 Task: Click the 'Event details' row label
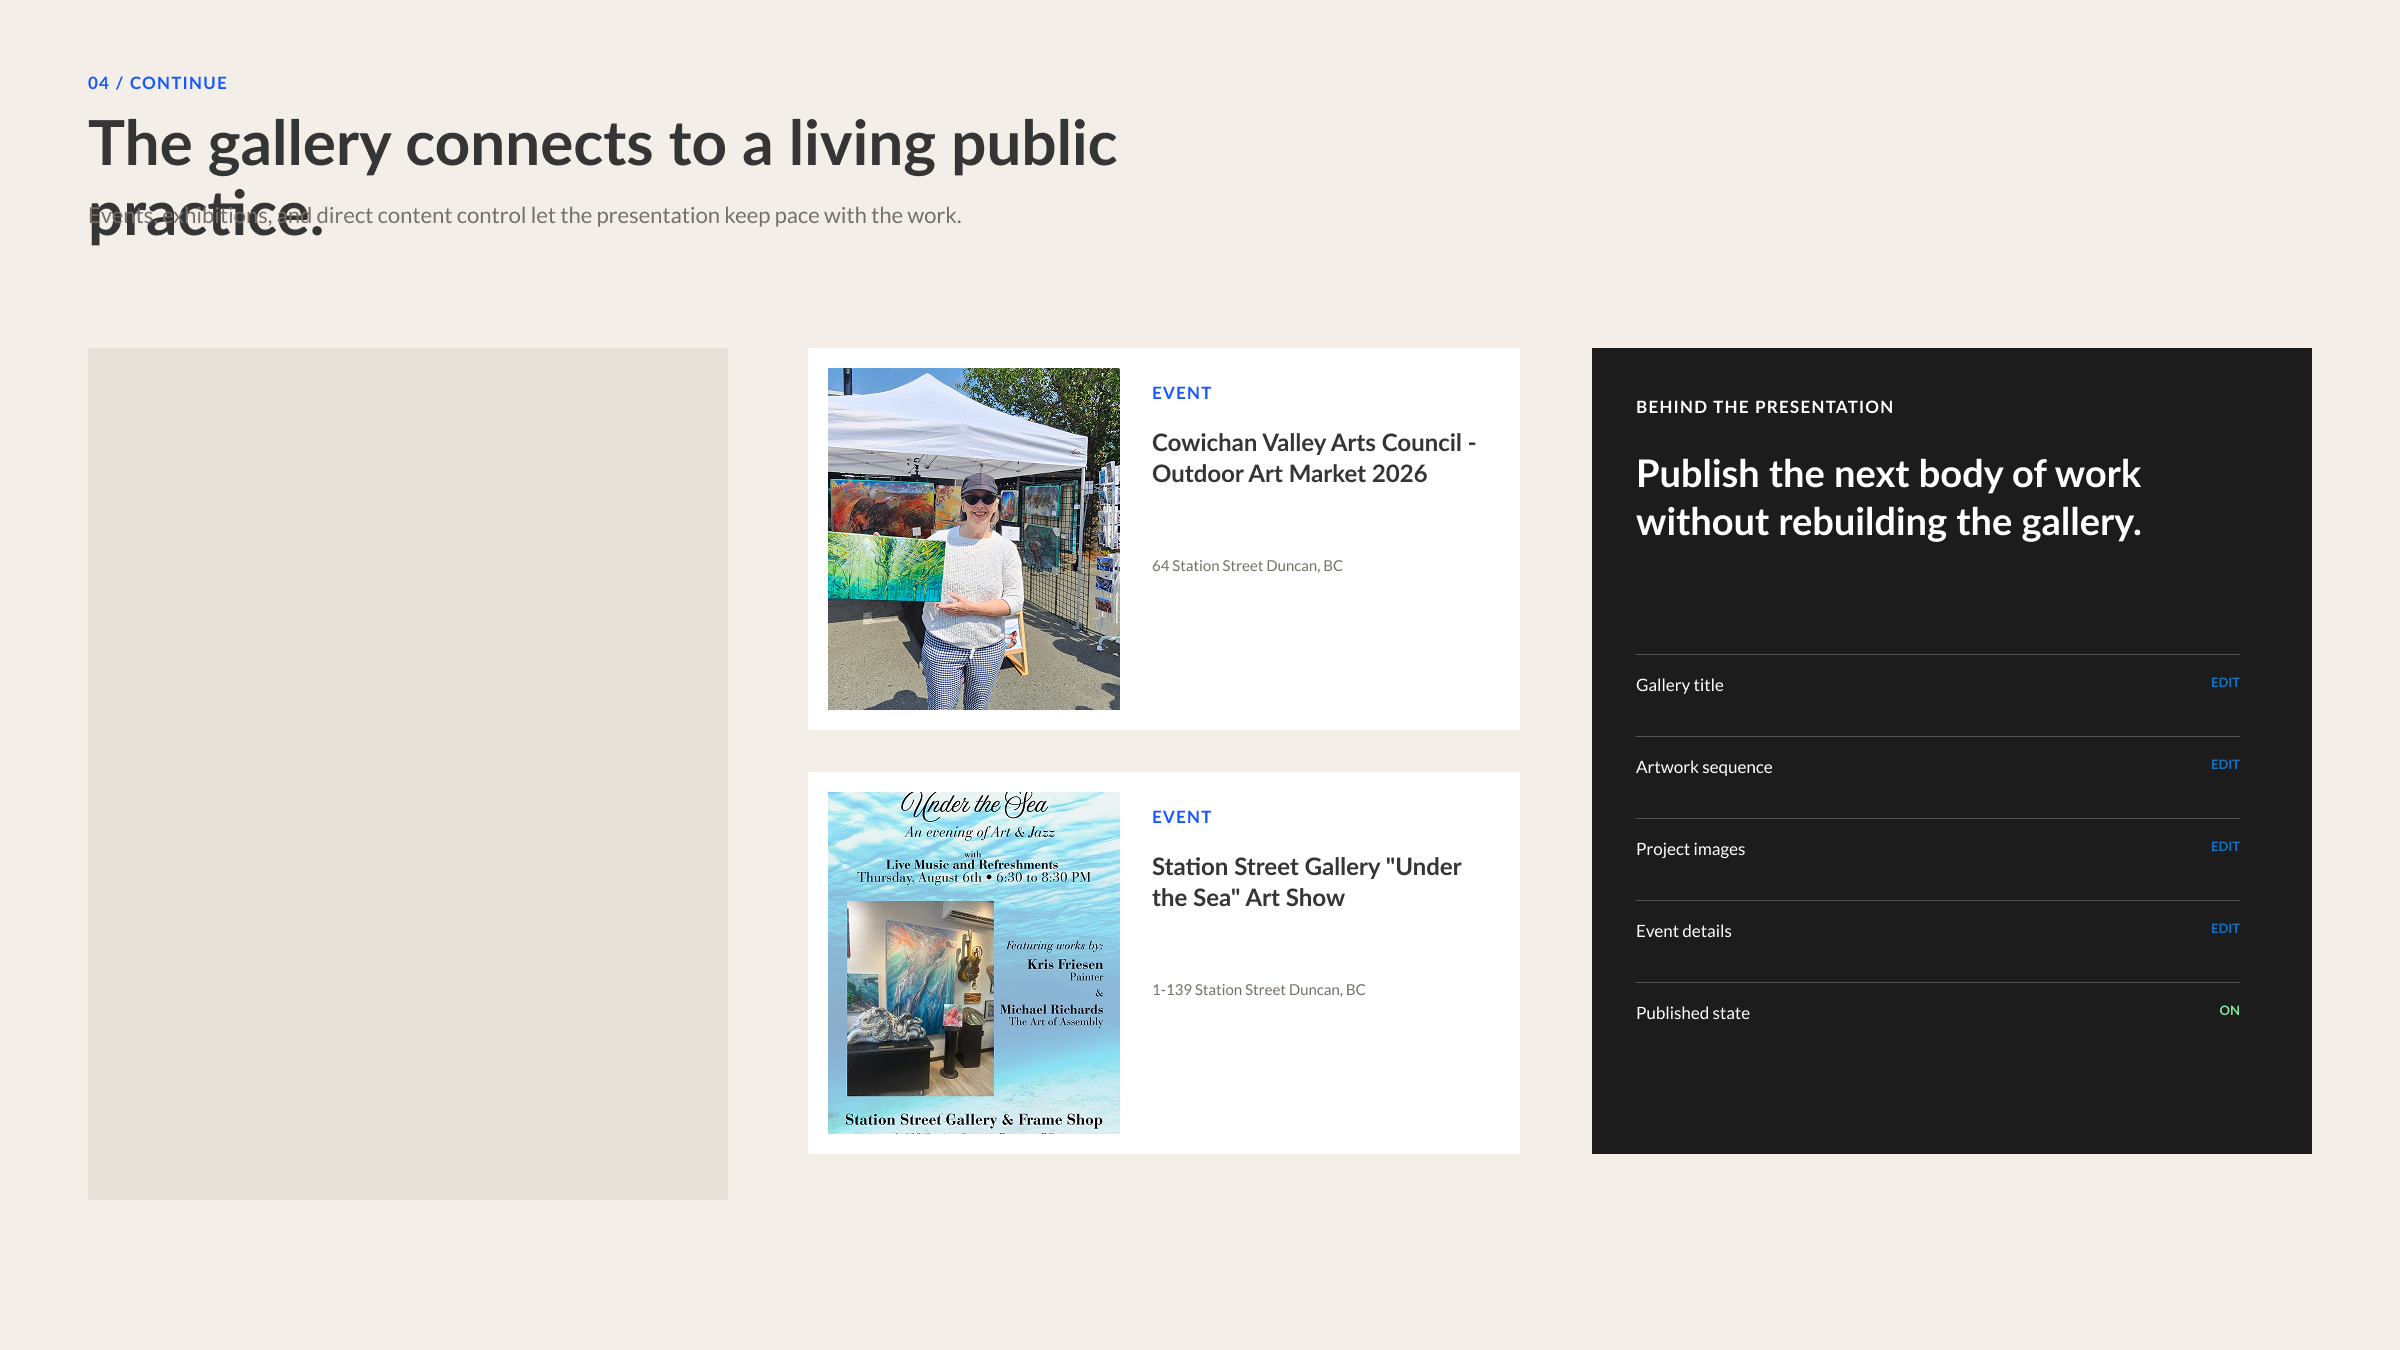pos(1683,931)
